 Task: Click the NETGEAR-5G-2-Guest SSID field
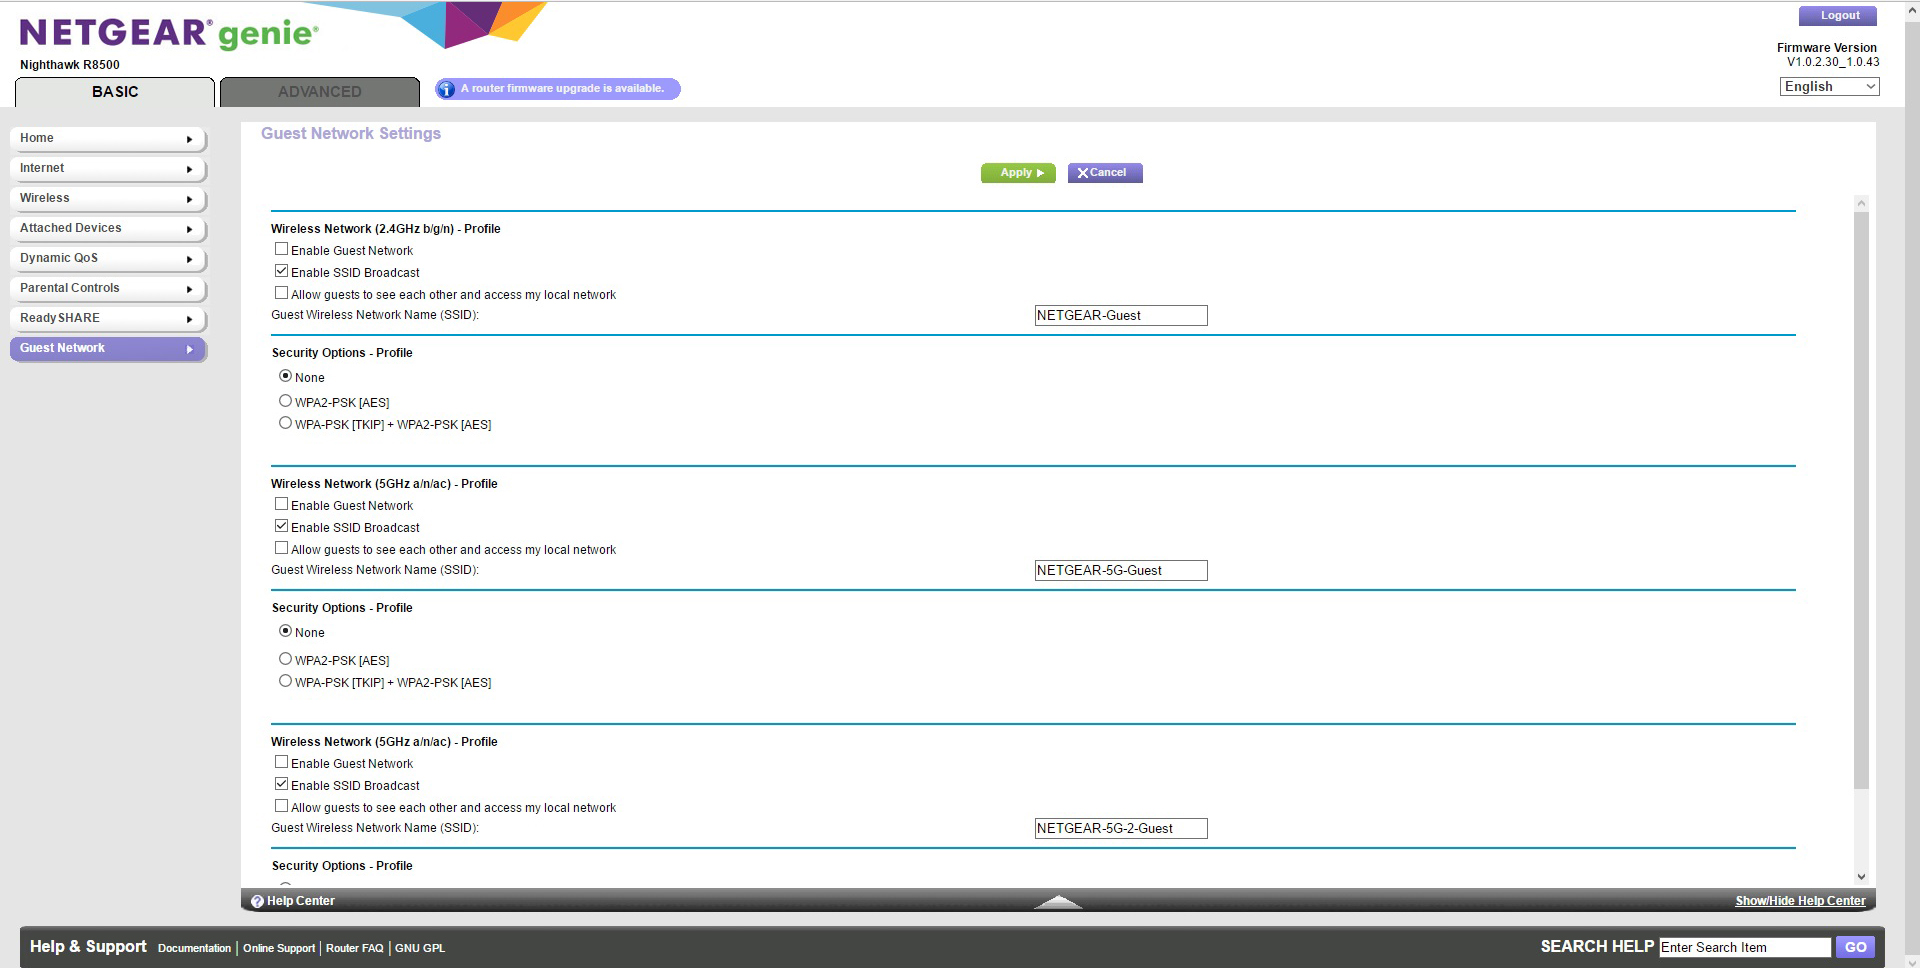pyautogui.click(x=1121, y=829)
